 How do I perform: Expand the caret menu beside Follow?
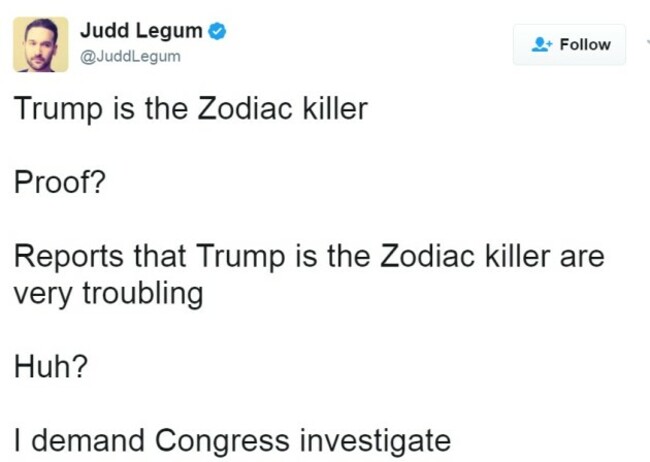[x=648, y=42]
